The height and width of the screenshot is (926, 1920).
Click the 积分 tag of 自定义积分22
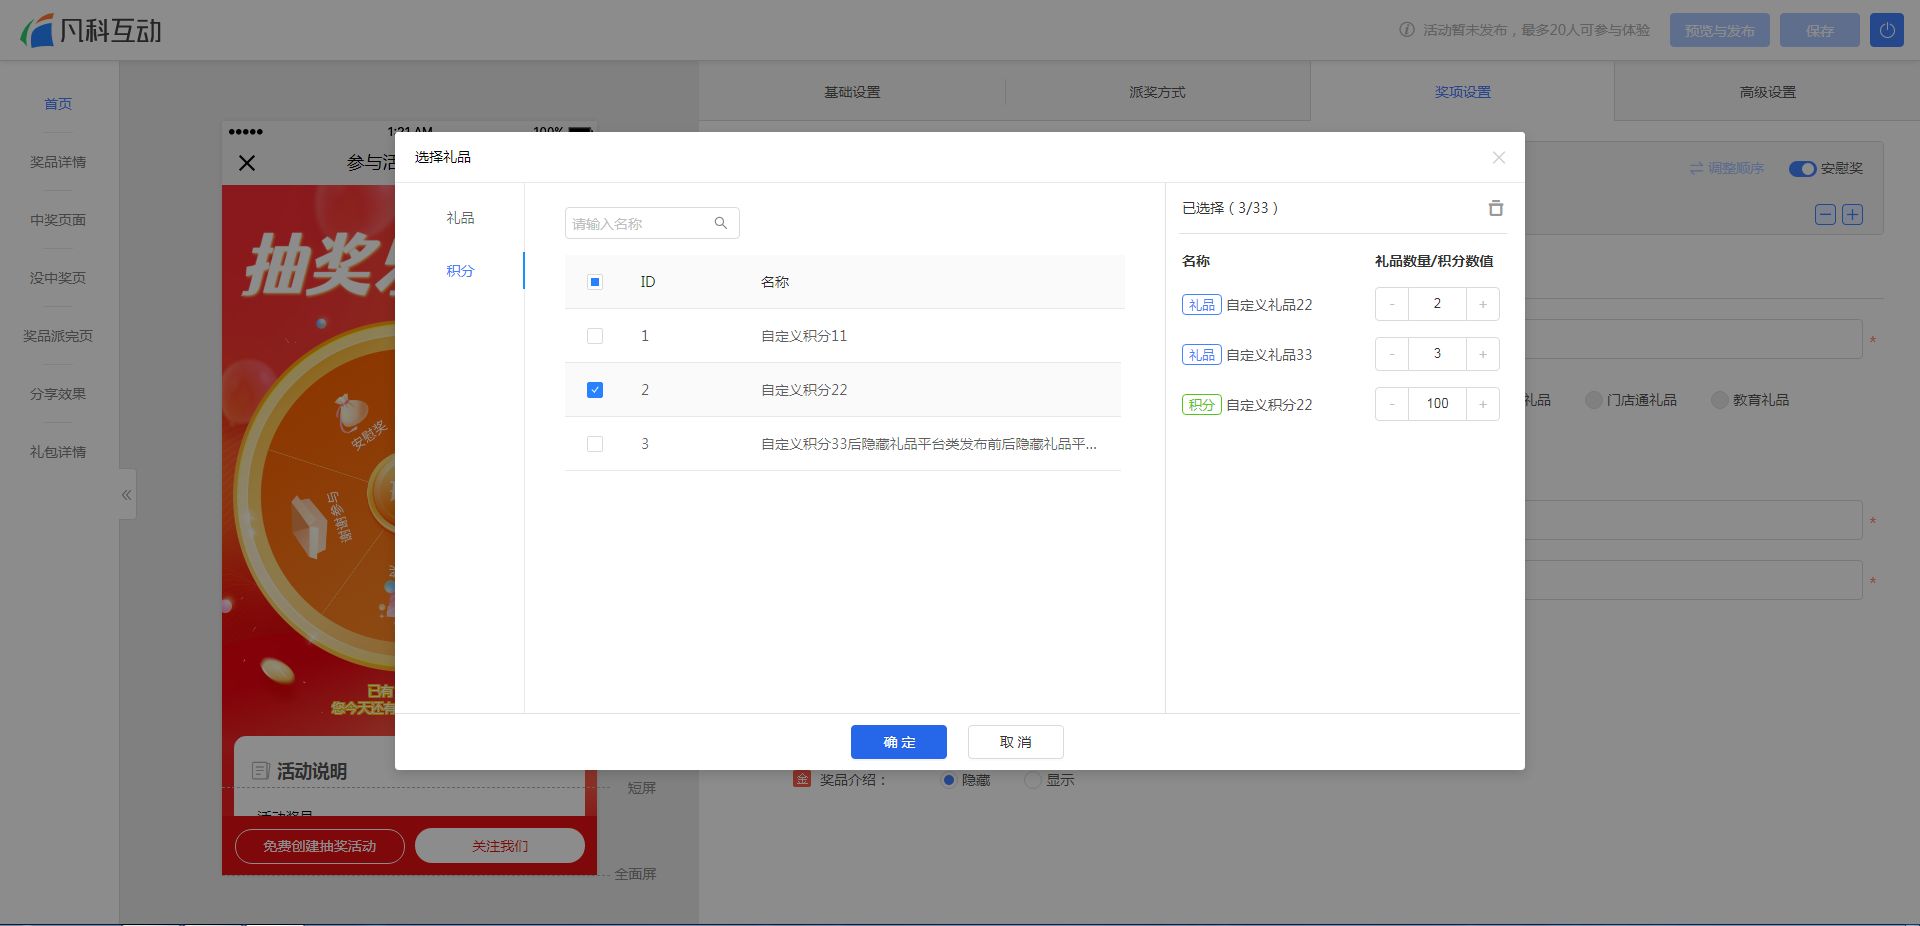[x=1202, y=405]
